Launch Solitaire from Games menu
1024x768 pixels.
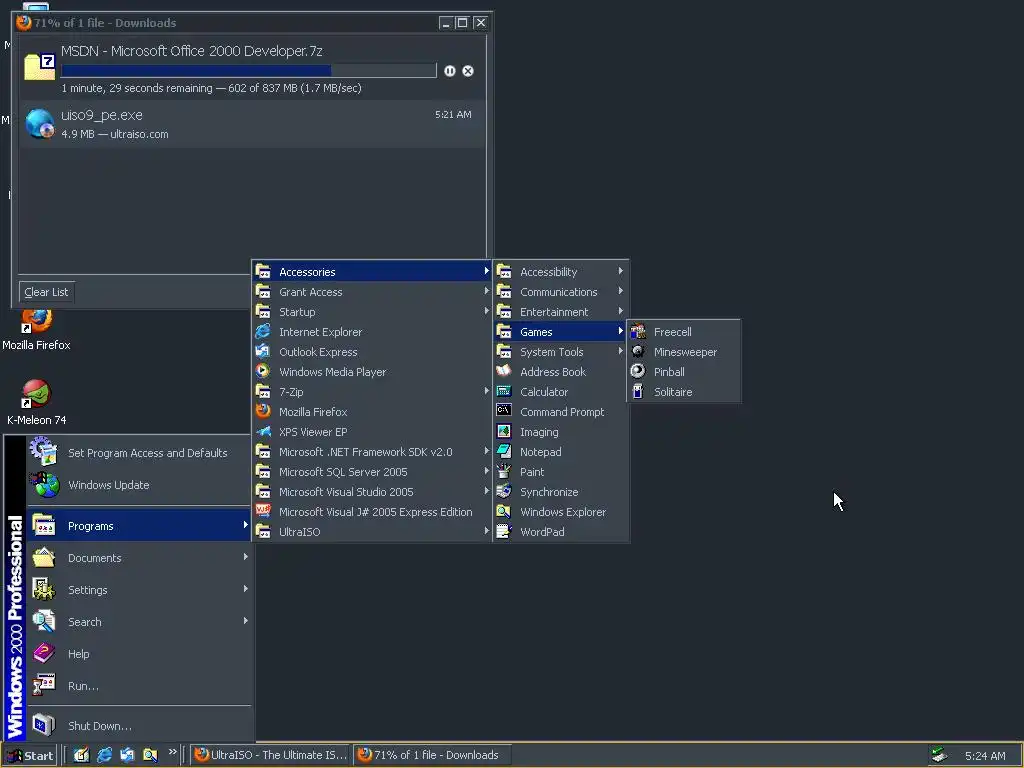pyautogui.click(x=684, y=392)
